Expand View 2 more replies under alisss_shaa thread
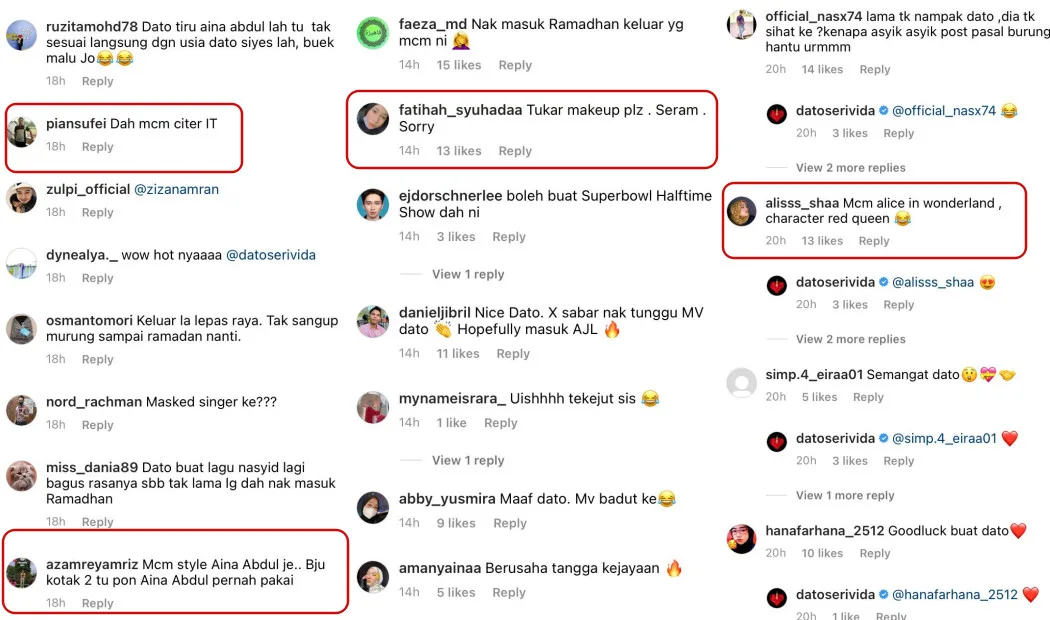 (850, 339)
